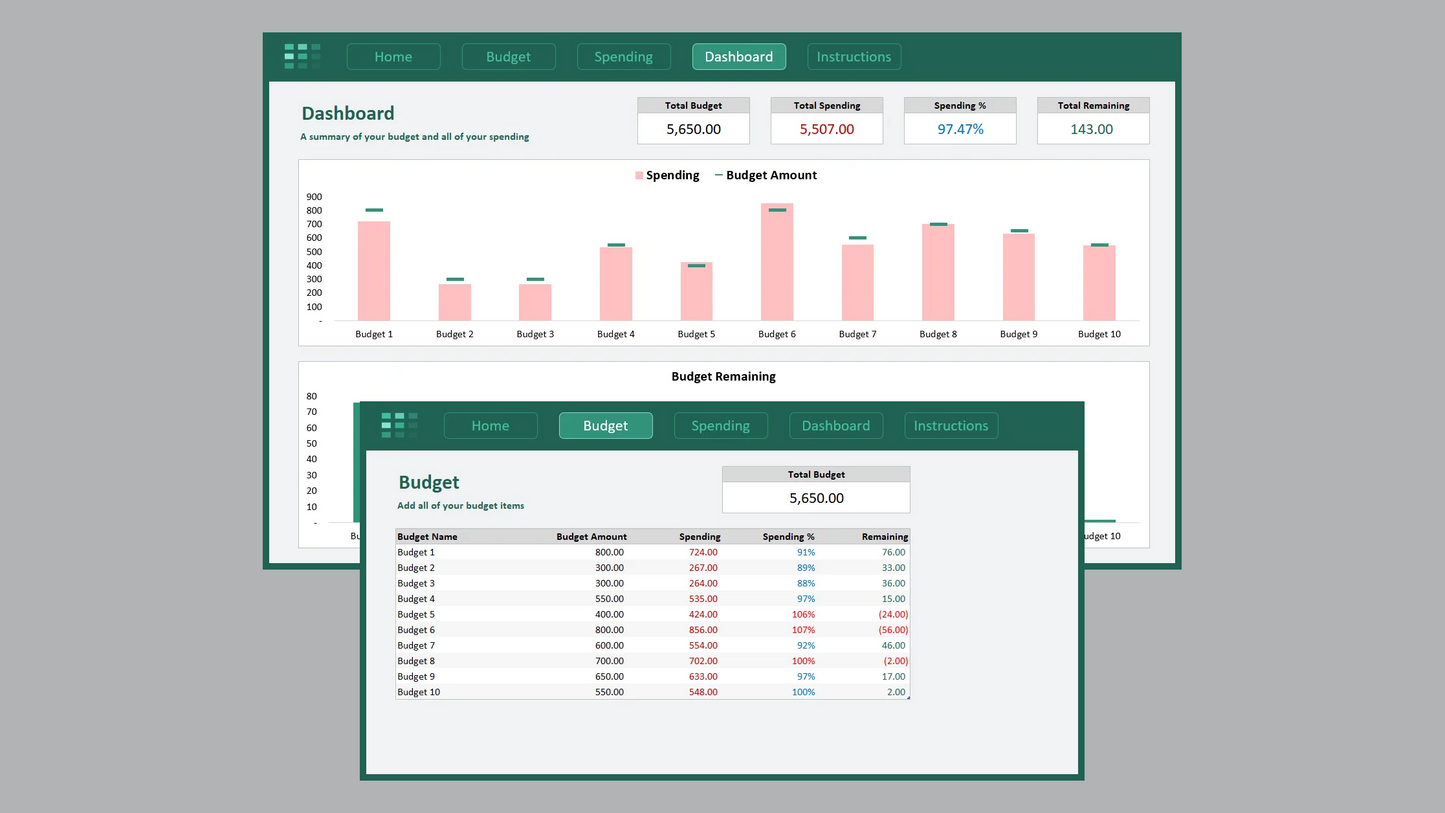Click the Budget Amount column header

coord(592,537)
